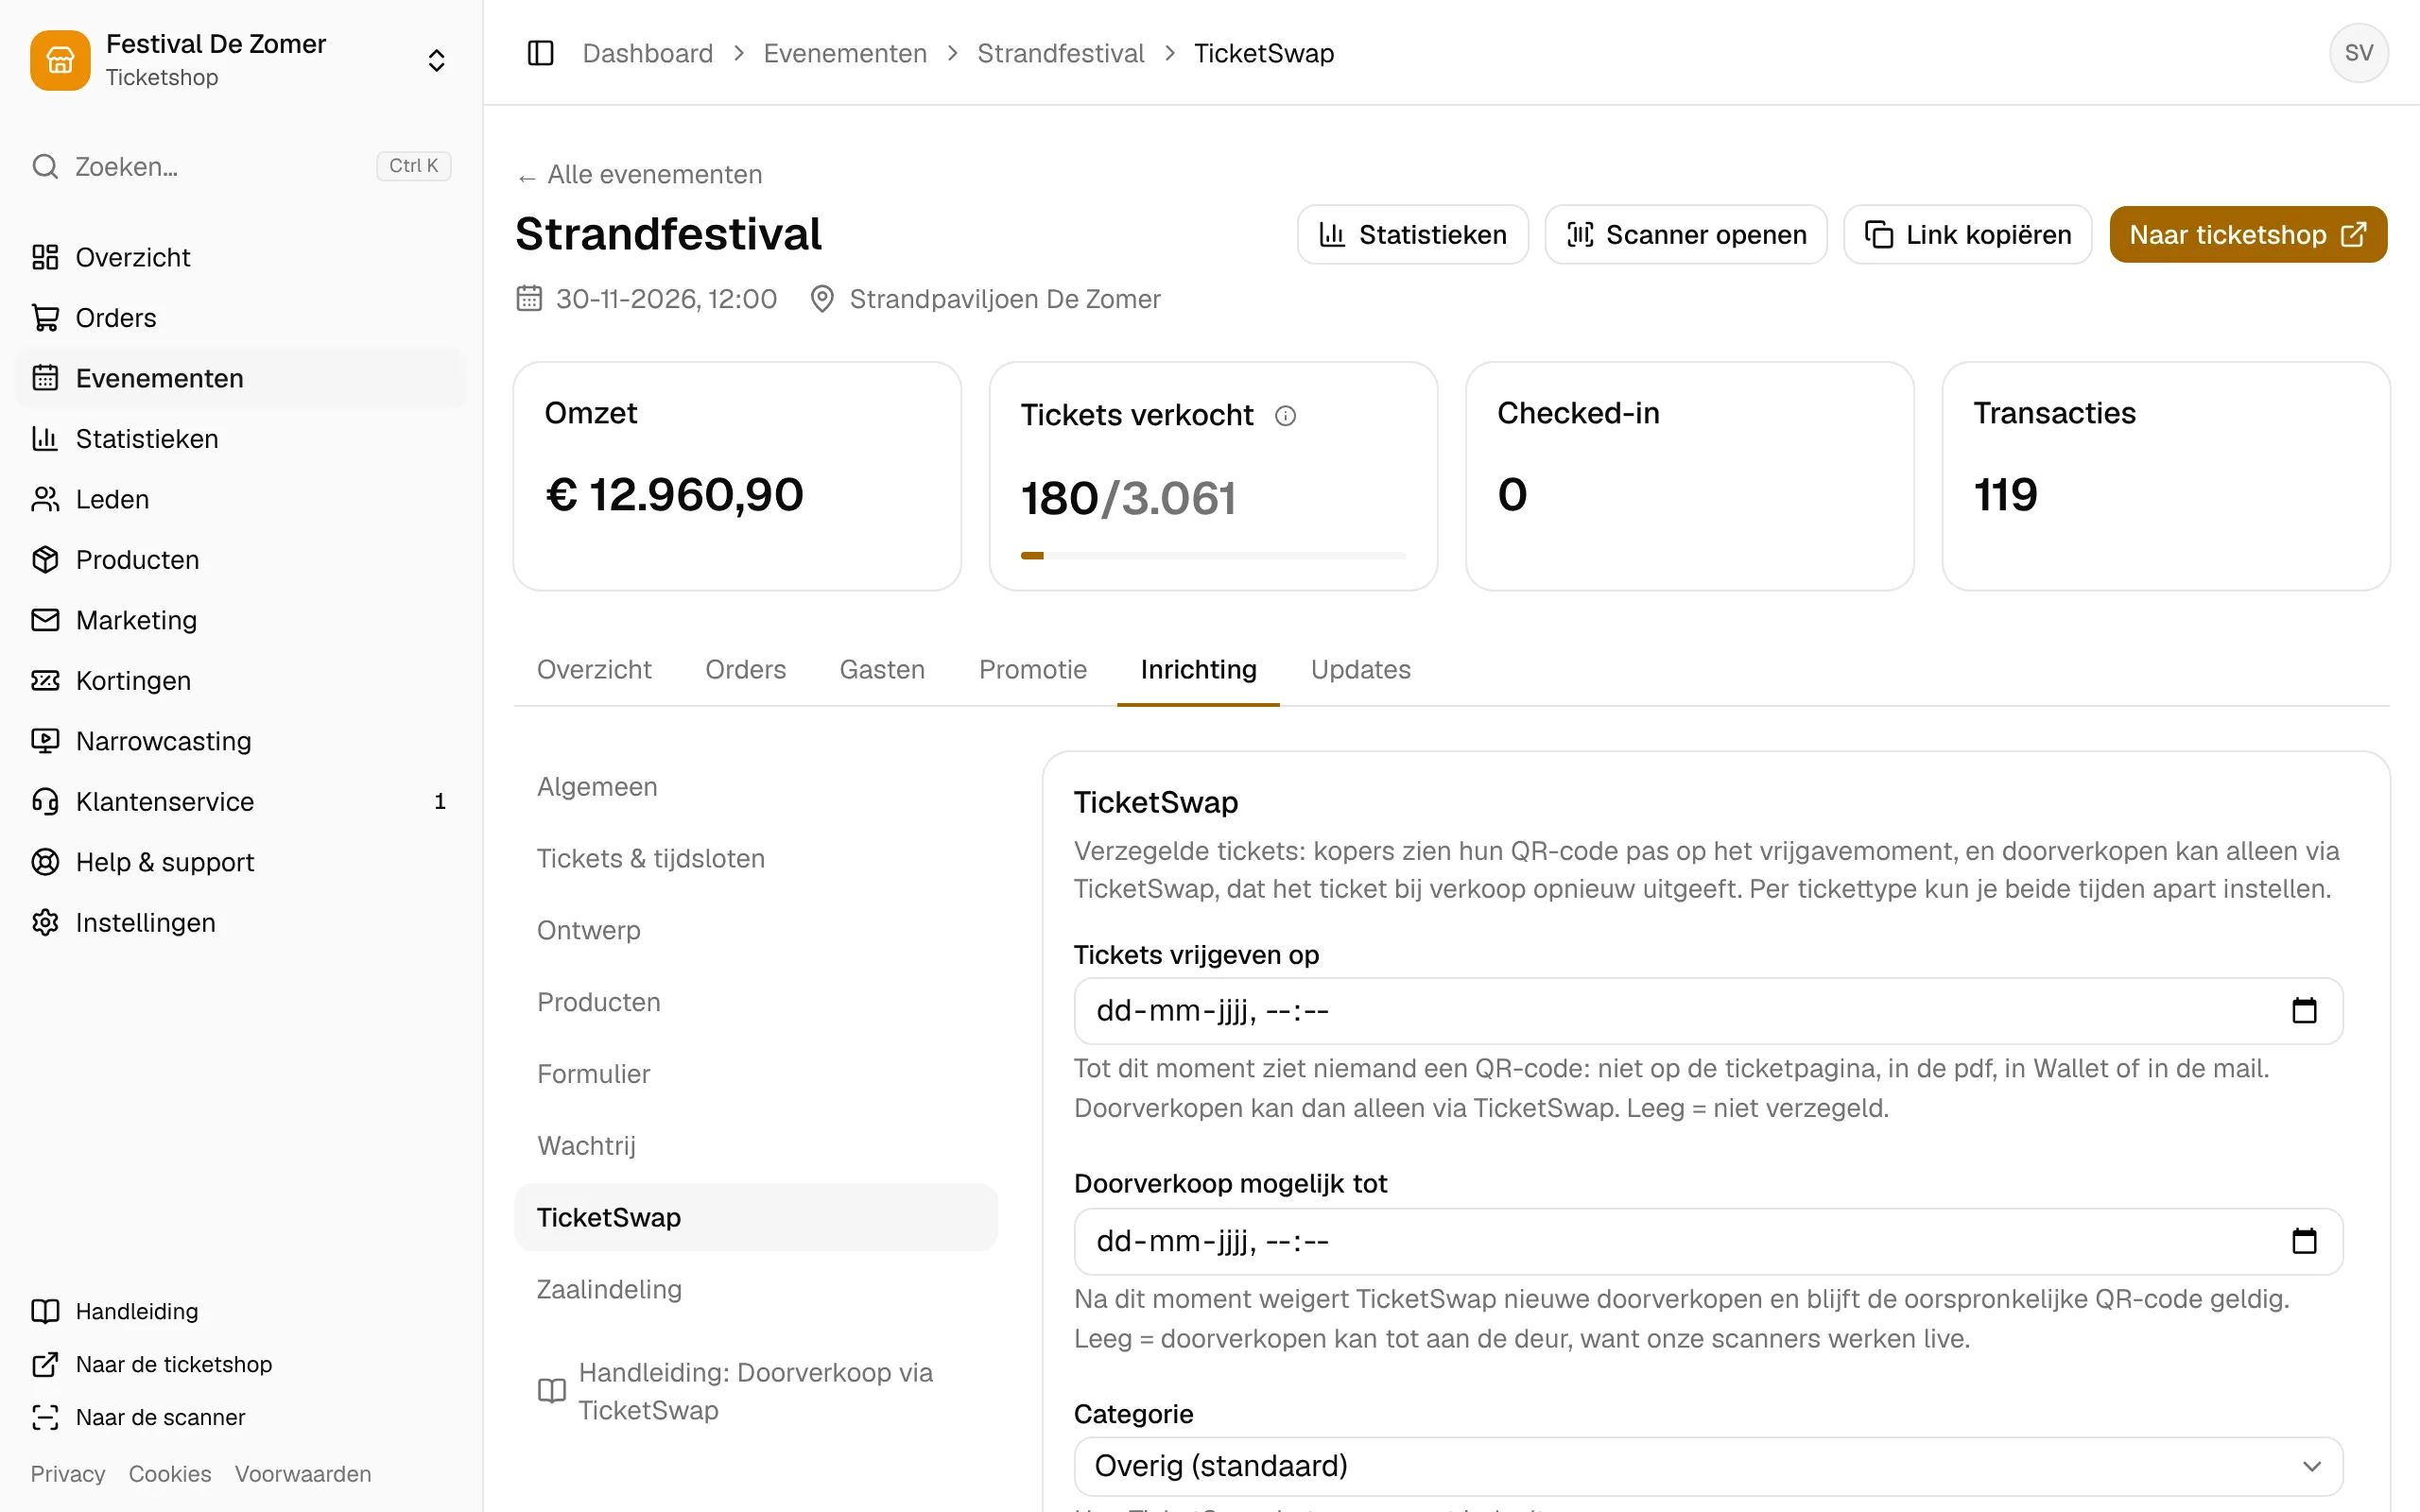The image size is (2420, 1512).
Task: Open Narrowcasting in the sidebar
Action: [240, 741]
